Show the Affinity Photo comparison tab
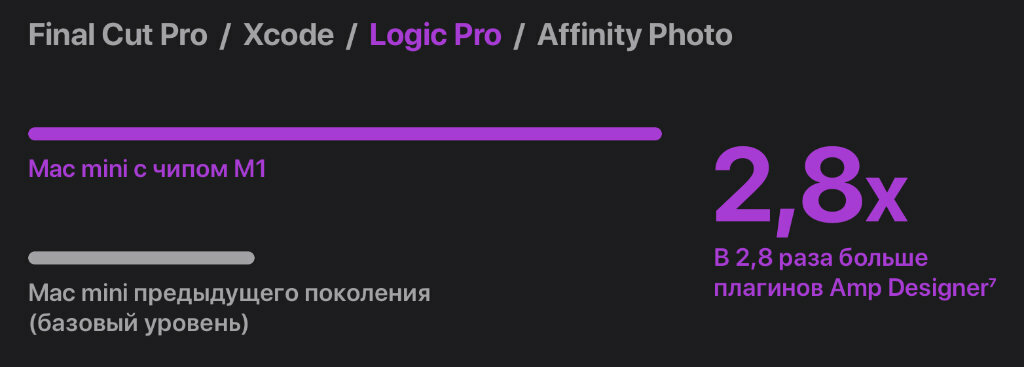The width and height of the screenshot is (1024, 367). click(x=635, y=35)
